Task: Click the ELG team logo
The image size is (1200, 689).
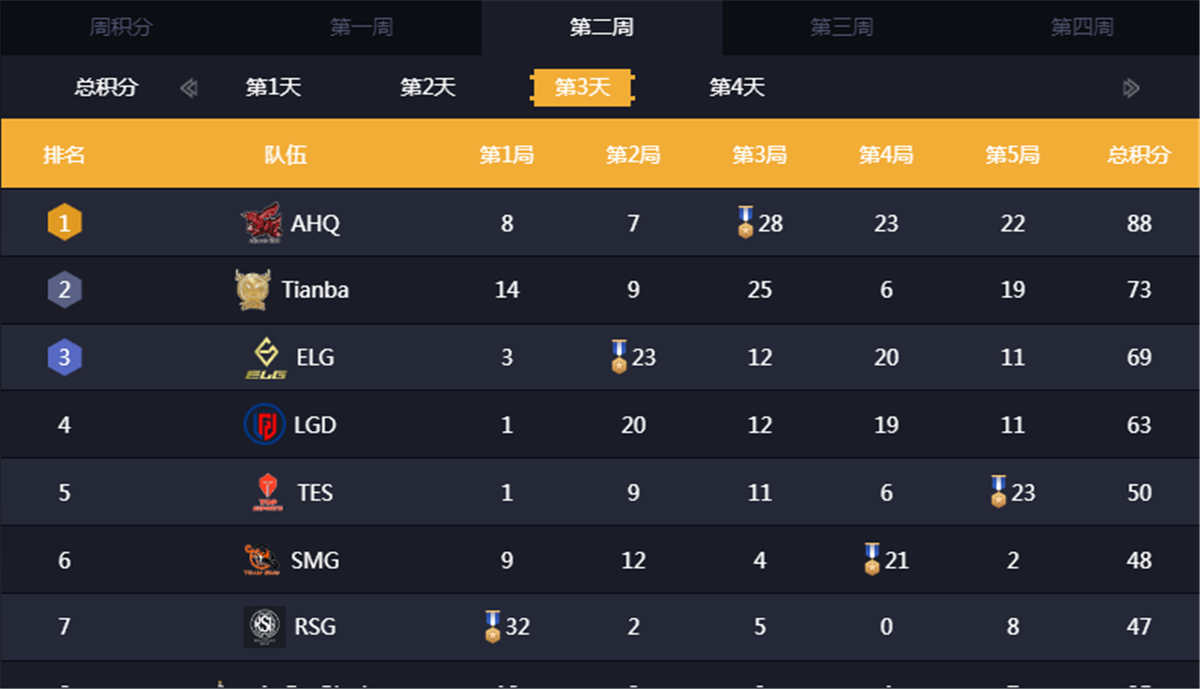Action: click(x=266, y=358)
